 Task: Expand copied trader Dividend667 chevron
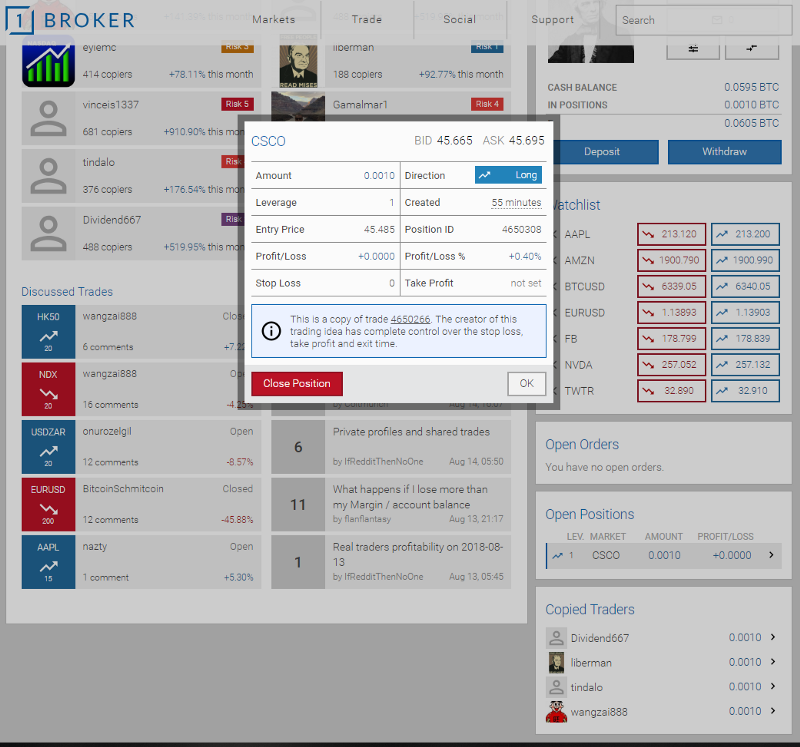coord(773,637)
